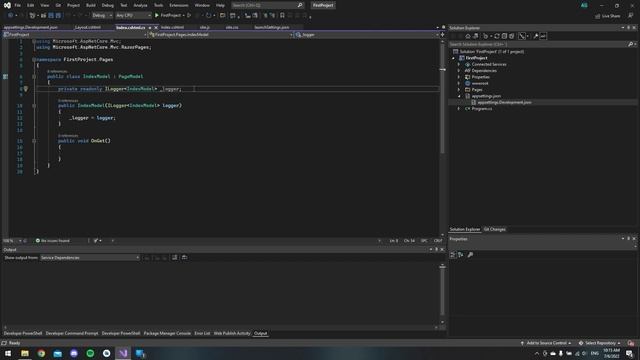The height and width of the screenshot is (360, 640).
Task: Click Property Pages wrench in Properties panel
Action: [470, 255]
